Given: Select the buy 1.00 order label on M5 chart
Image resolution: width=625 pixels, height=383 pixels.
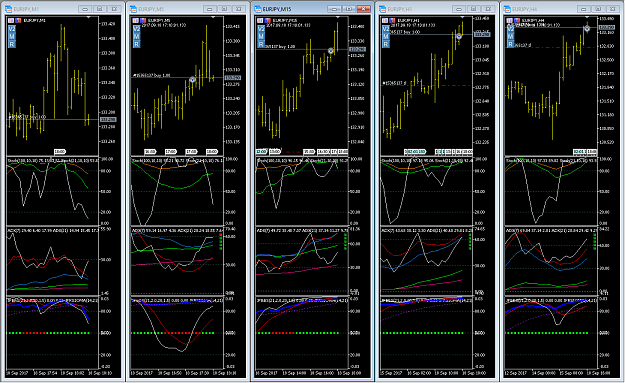Looking at the screenshot, I should [x=152, y=75].
